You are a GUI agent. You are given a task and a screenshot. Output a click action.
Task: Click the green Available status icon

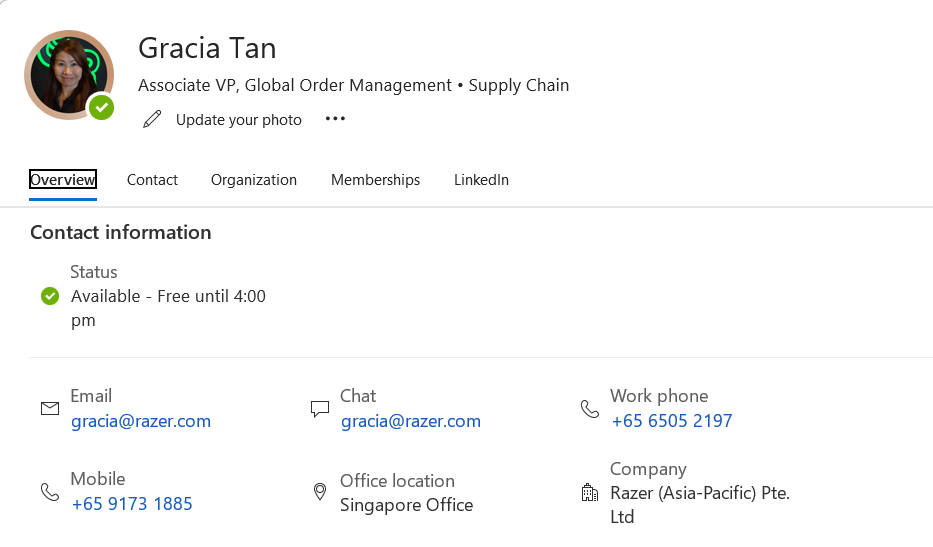click(x=50, y=296)
